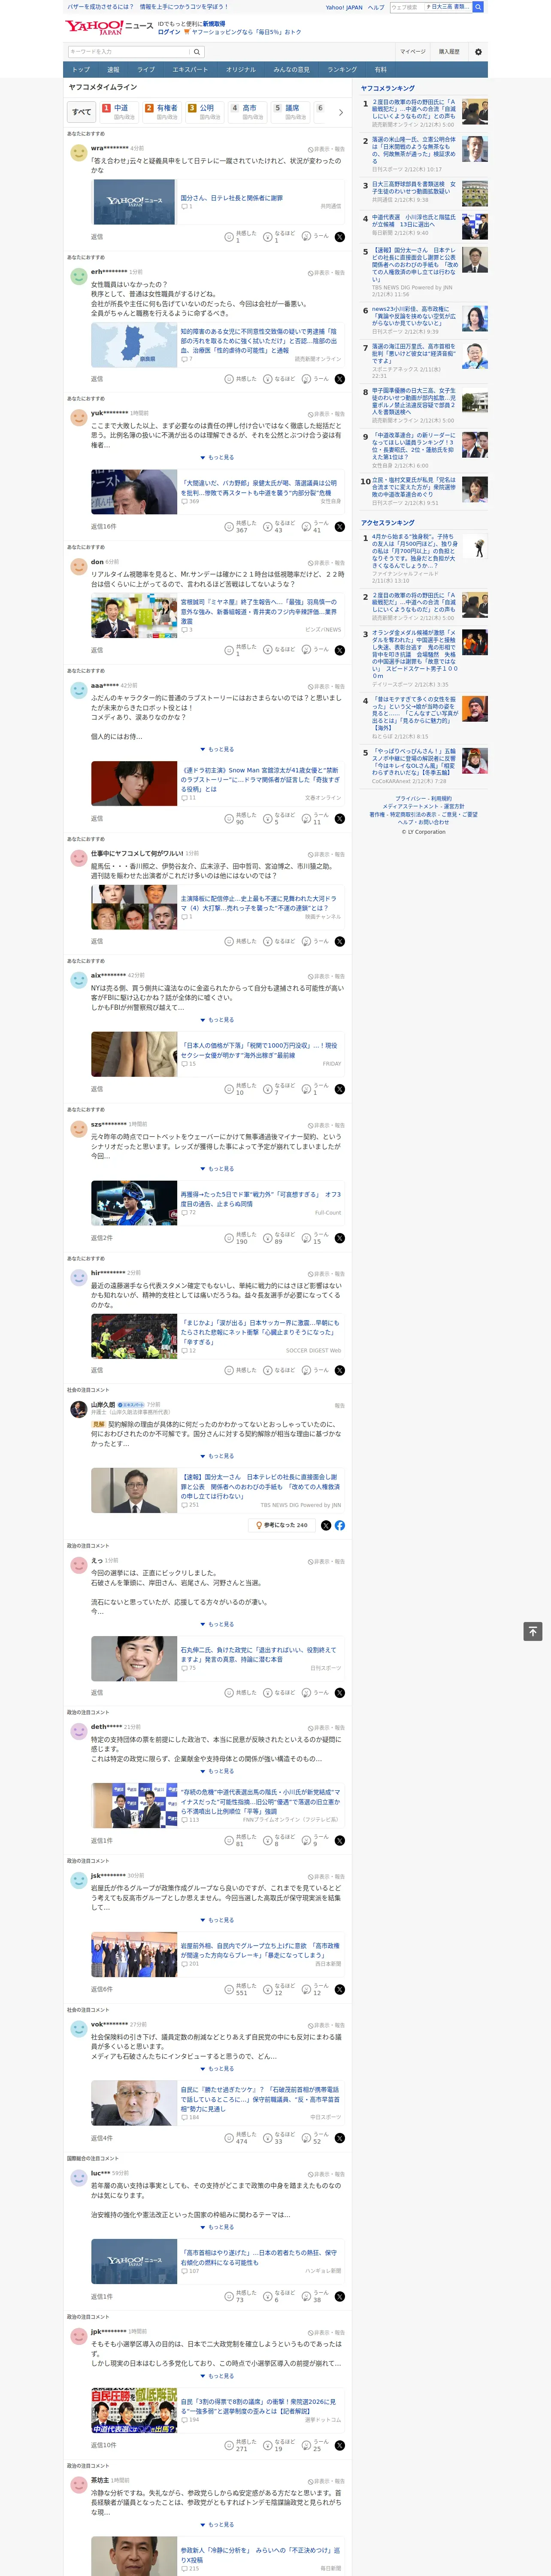Viewport: 551px width, 2576px height.
Task: Click the search magnifier icon beside keyword field
Action: pyautogui.click(x=197, y=52)
